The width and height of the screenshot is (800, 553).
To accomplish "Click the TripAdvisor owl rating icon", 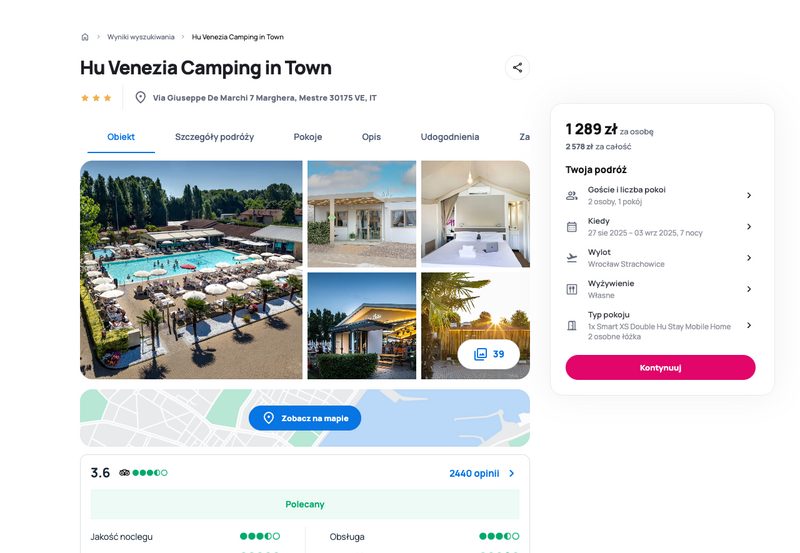I will pos(124,473).
